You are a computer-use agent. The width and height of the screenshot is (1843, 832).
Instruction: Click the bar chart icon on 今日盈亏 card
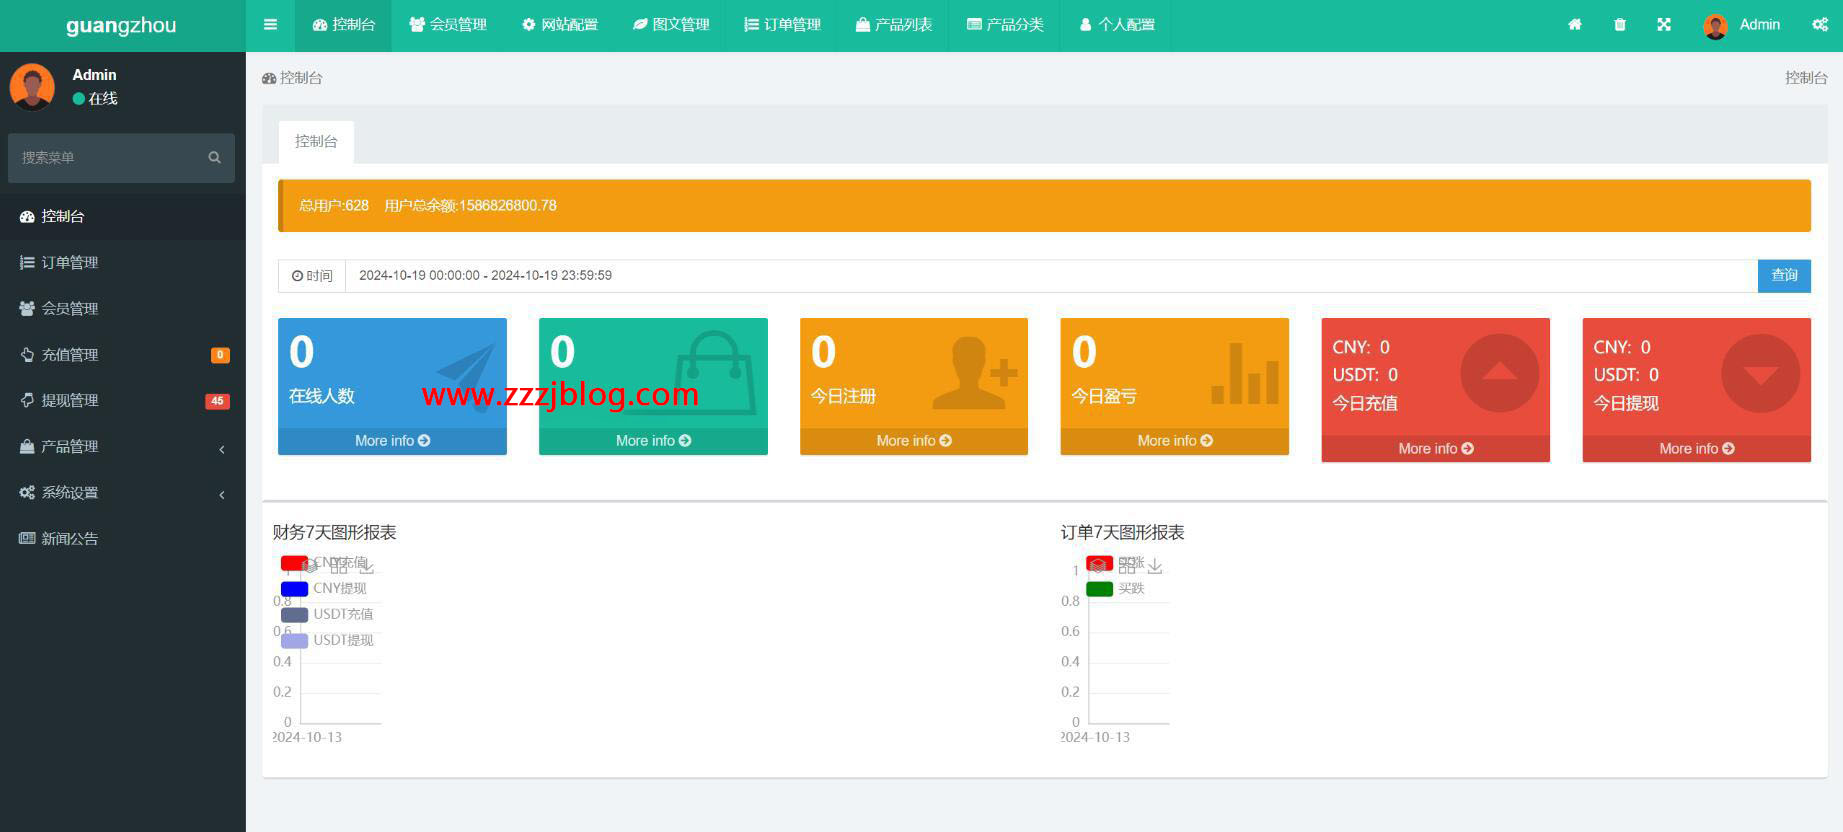[x=1245, y=373]
